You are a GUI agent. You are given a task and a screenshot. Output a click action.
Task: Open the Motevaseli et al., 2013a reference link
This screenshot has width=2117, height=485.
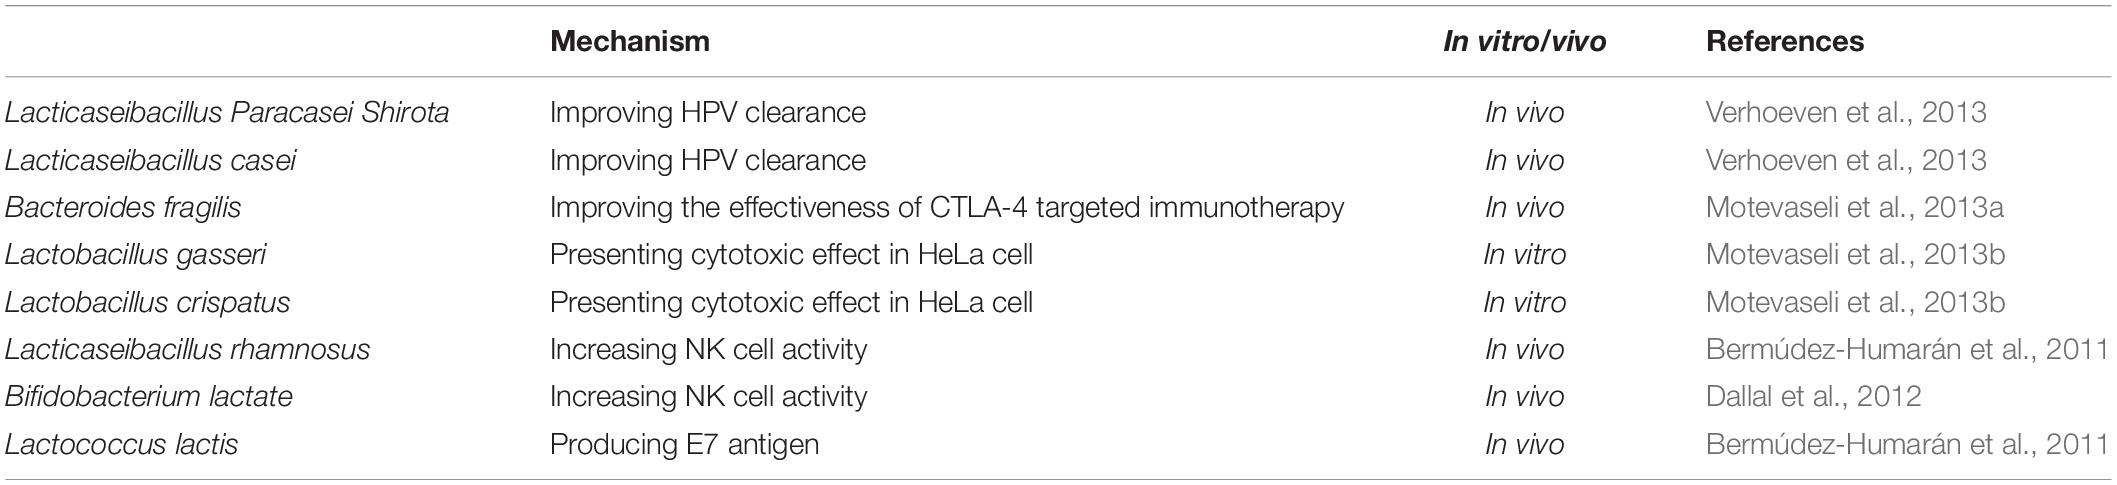(1854, 208)
